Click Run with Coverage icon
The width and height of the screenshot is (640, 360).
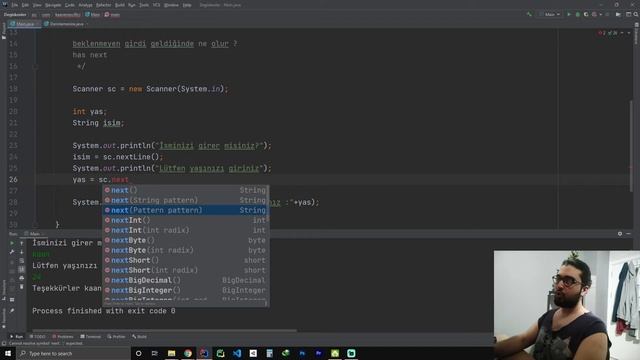coord(586,14)
